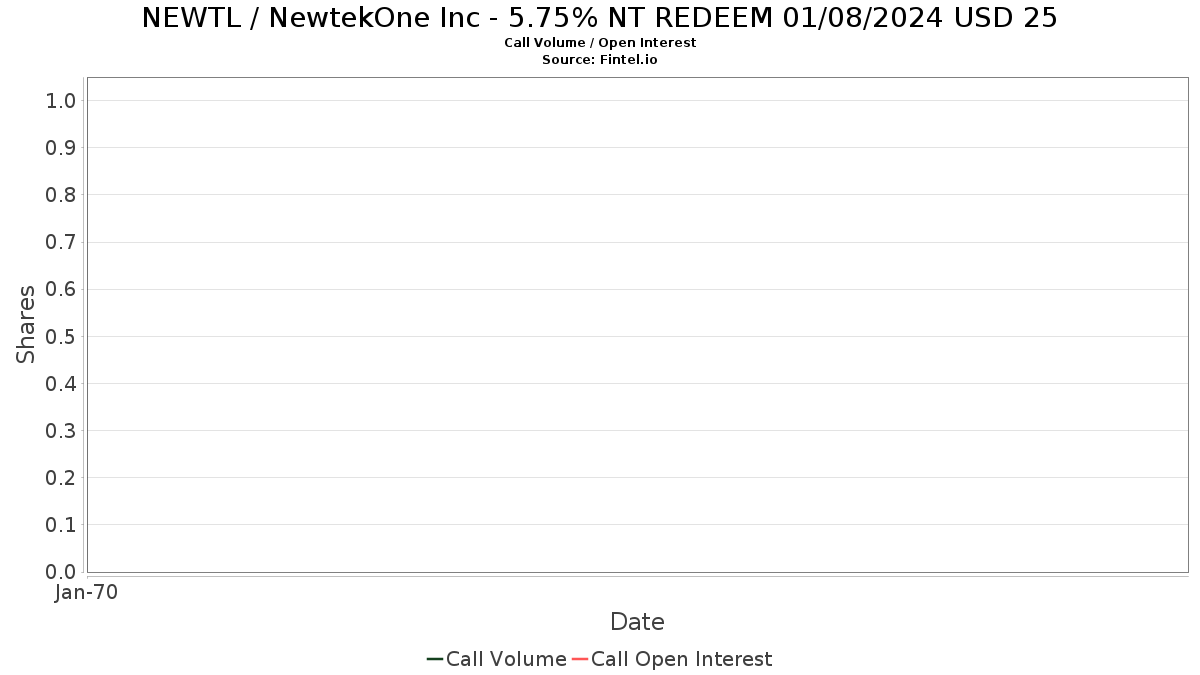The height and width of the screenshot is (675, 1200).
Task: Click the 0.1 y-axis tick label
Action: tap(61, 525)
